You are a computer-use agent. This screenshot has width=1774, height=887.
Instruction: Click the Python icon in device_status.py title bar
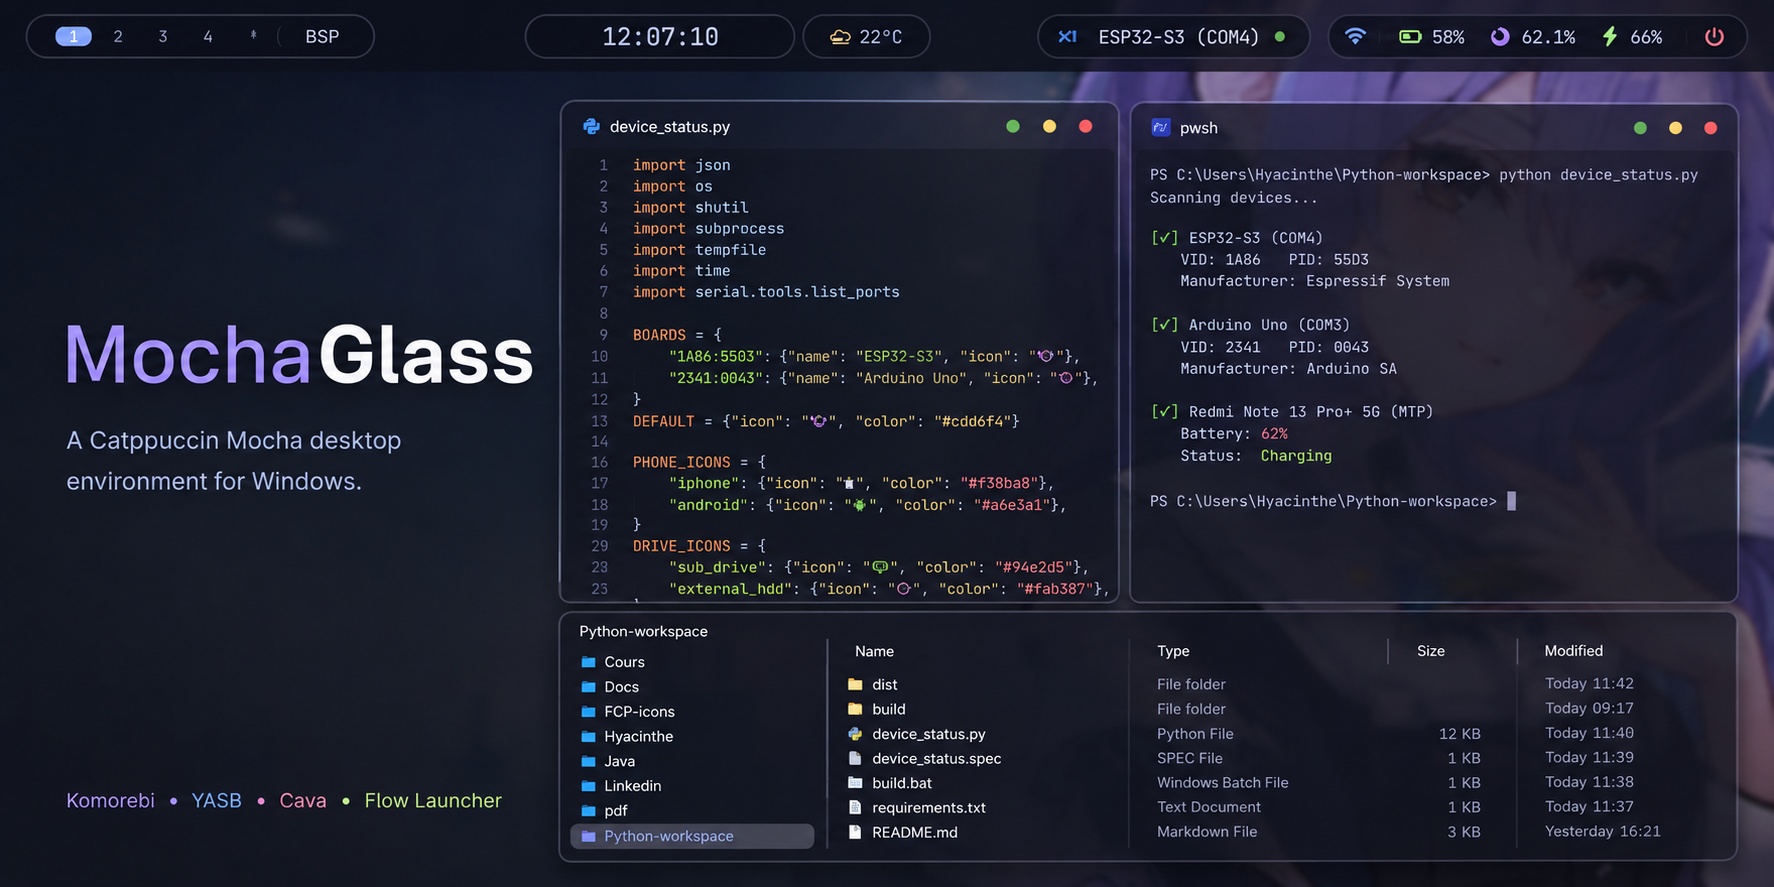[591, 127]
